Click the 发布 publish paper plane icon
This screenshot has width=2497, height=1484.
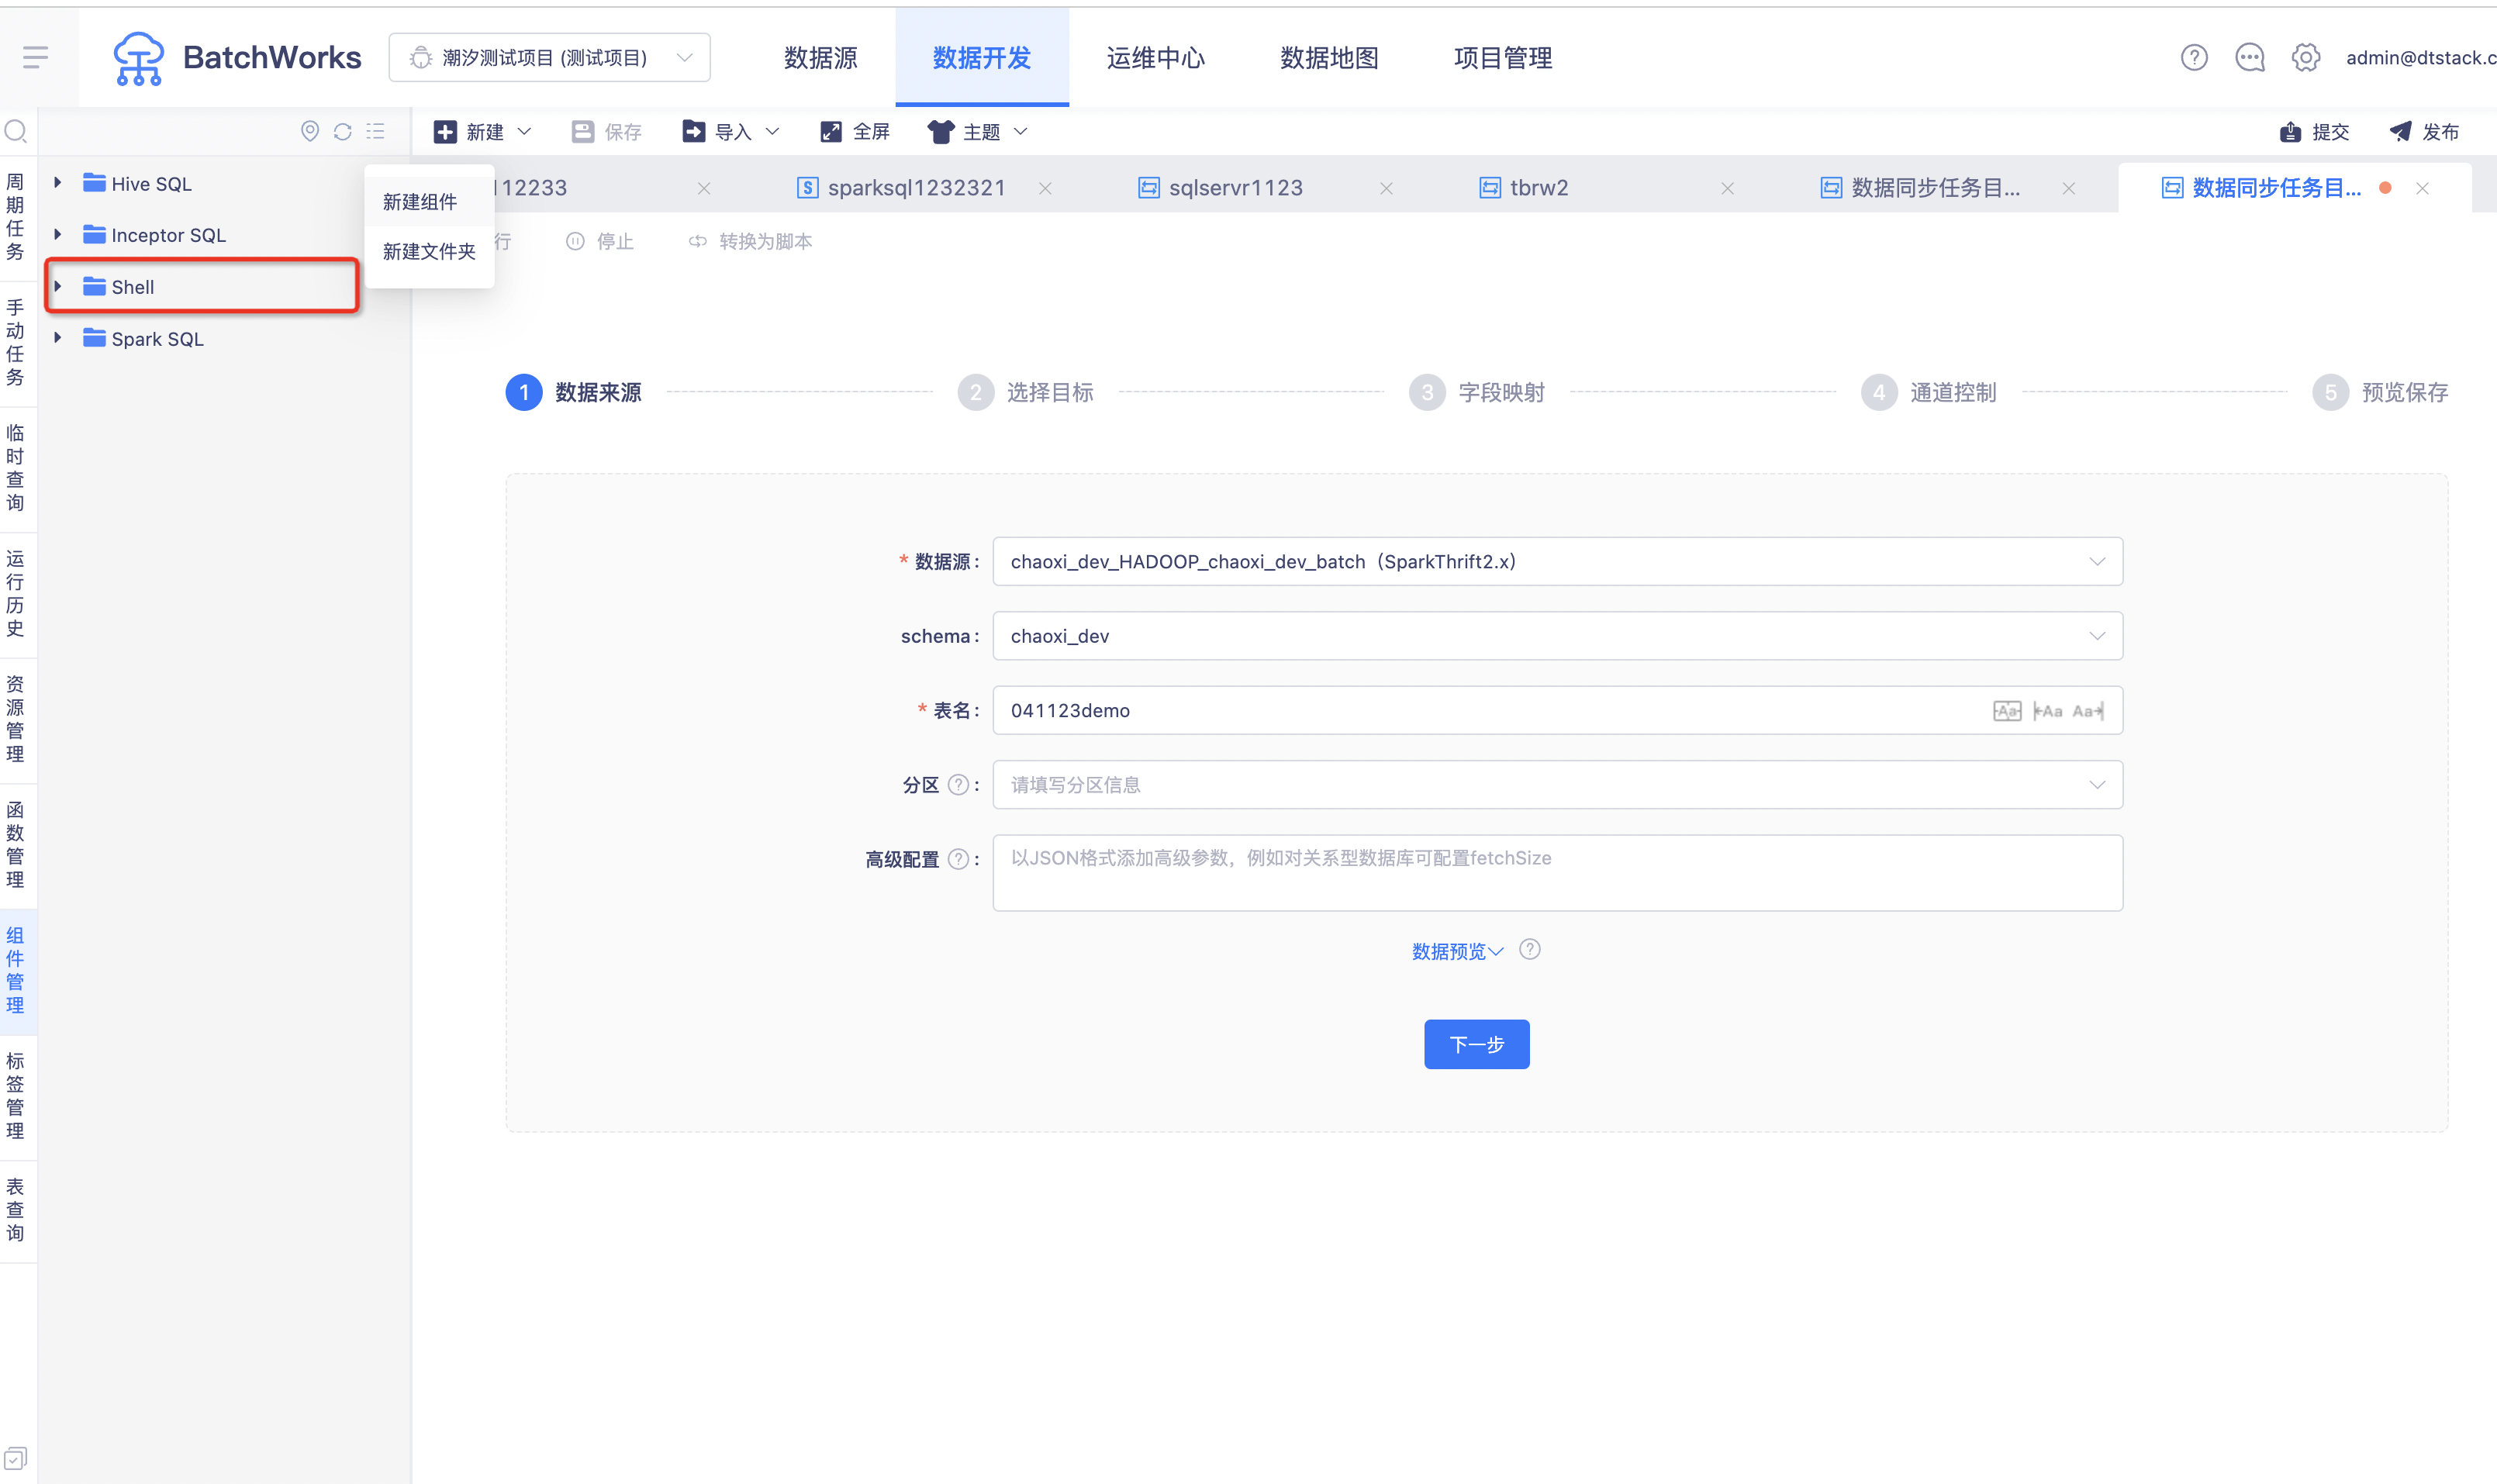(2400, 132)
